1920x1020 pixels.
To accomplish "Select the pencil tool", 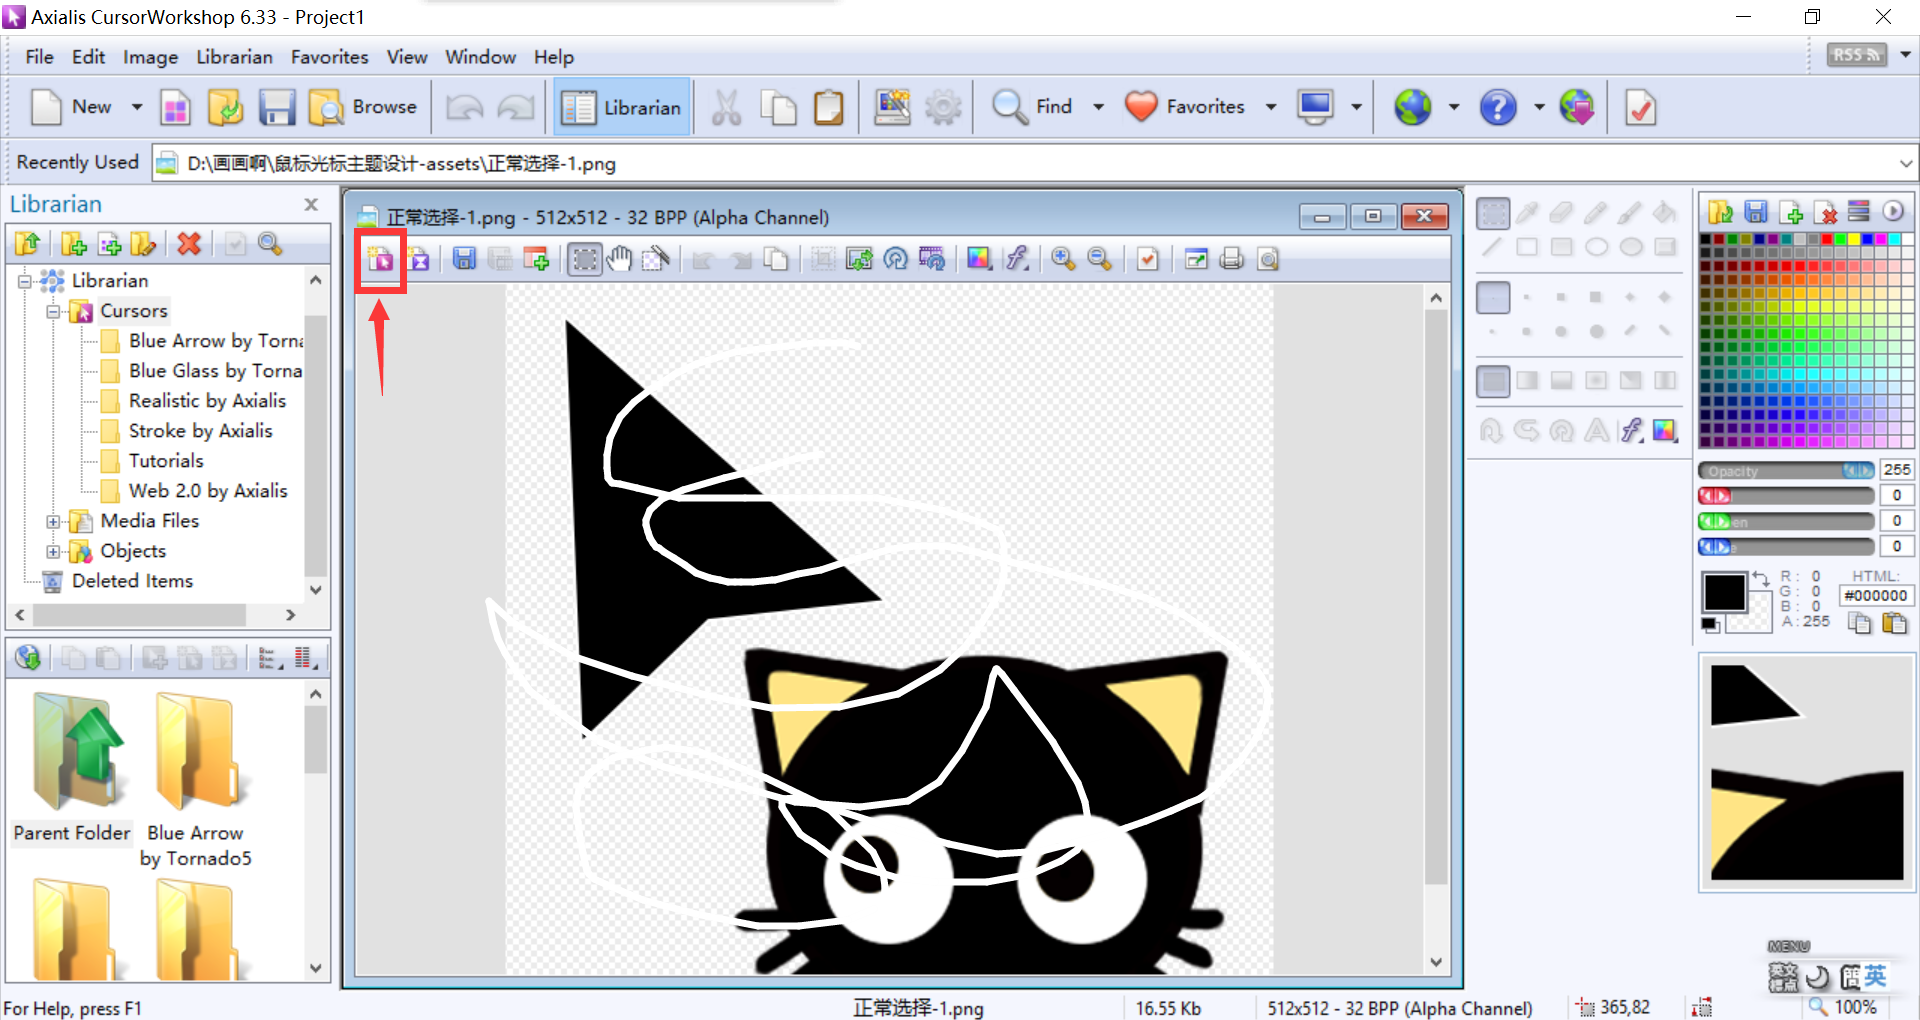I will (1596, 213).
